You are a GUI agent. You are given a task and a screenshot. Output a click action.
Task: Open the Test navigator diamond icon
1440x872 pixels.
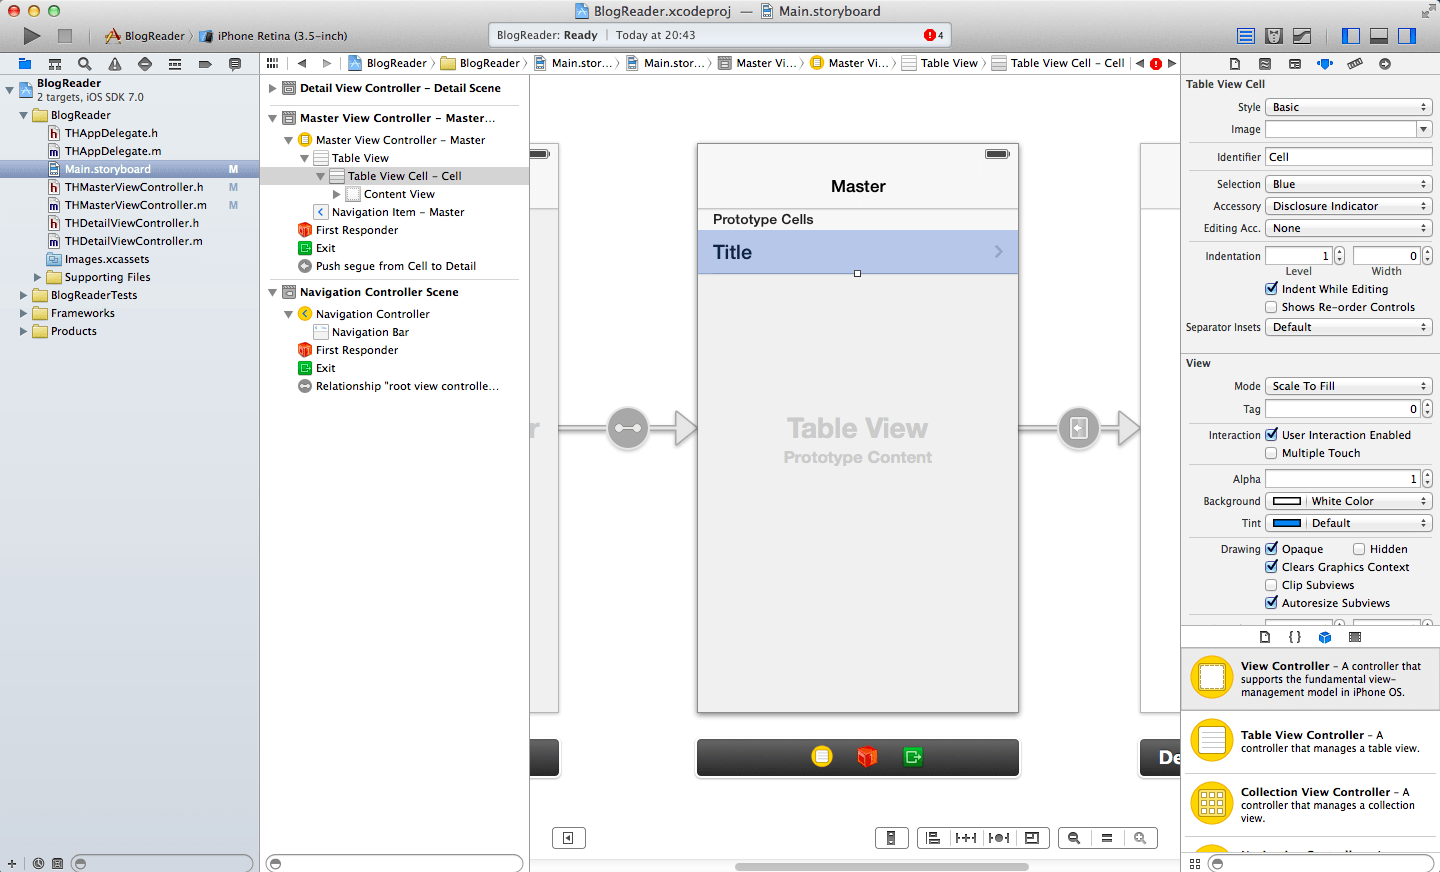click(145, 64)
